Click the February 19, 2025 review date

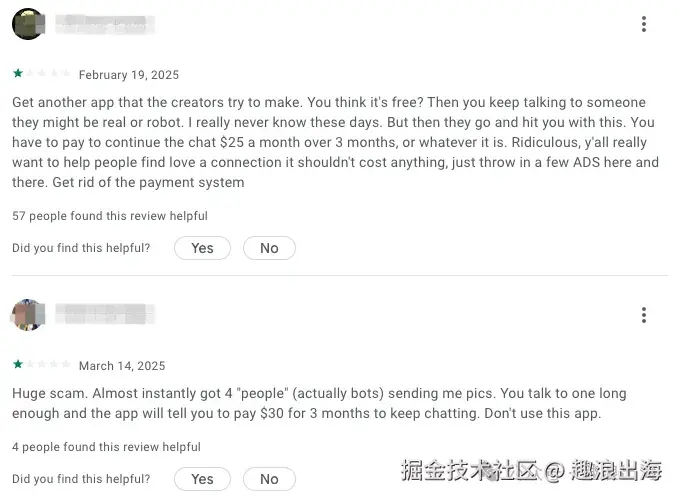(129, 75)
